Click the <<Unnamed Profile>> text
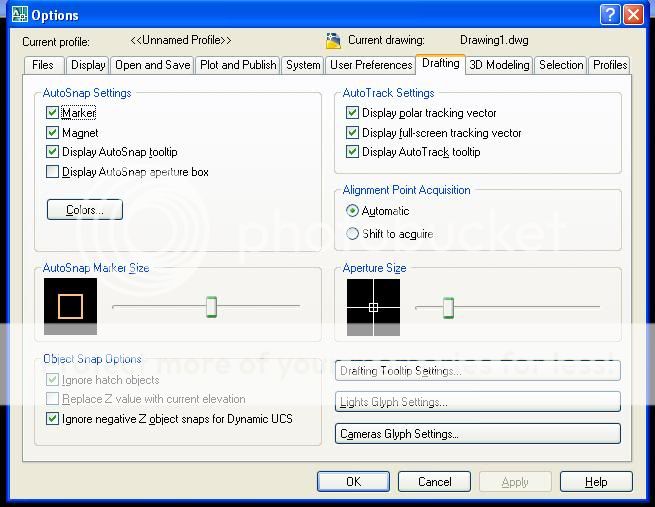Image resolution: width=655 pixels, height=507 pixels. [x=180, y=40]
